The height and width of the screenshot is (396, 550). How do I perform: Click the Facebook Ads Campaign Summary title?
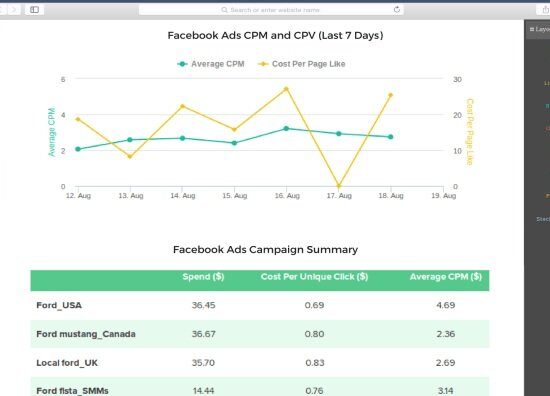(x=266, y=249)
